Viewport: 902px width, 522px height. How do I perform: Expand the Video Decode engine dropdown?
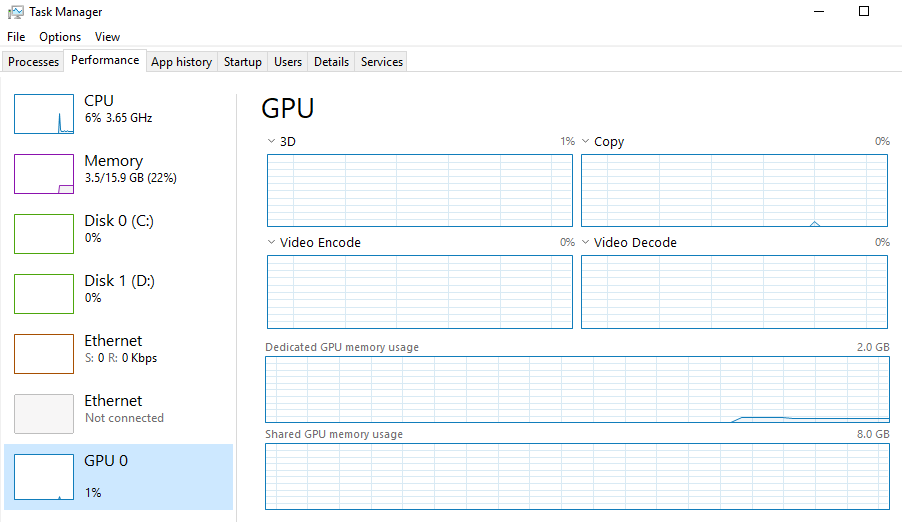586,243
